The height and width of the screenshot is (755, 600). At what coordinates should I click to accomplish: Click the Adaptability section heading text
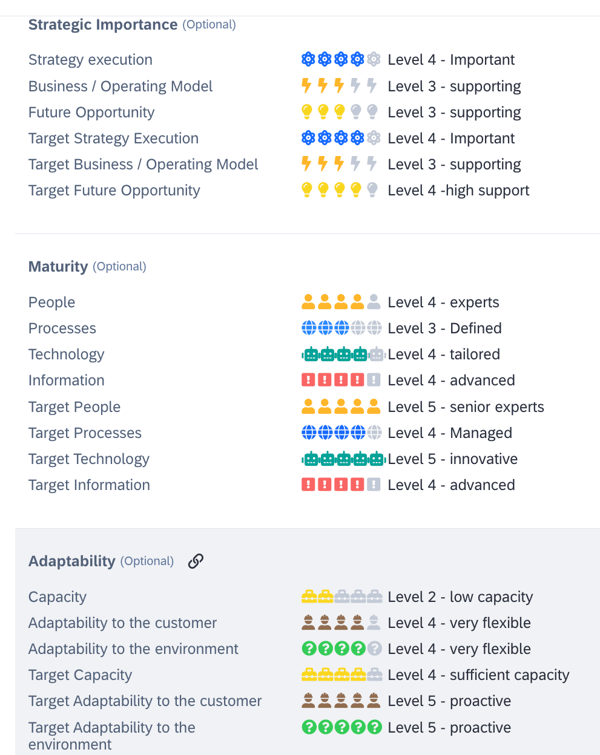coord(72,561)
